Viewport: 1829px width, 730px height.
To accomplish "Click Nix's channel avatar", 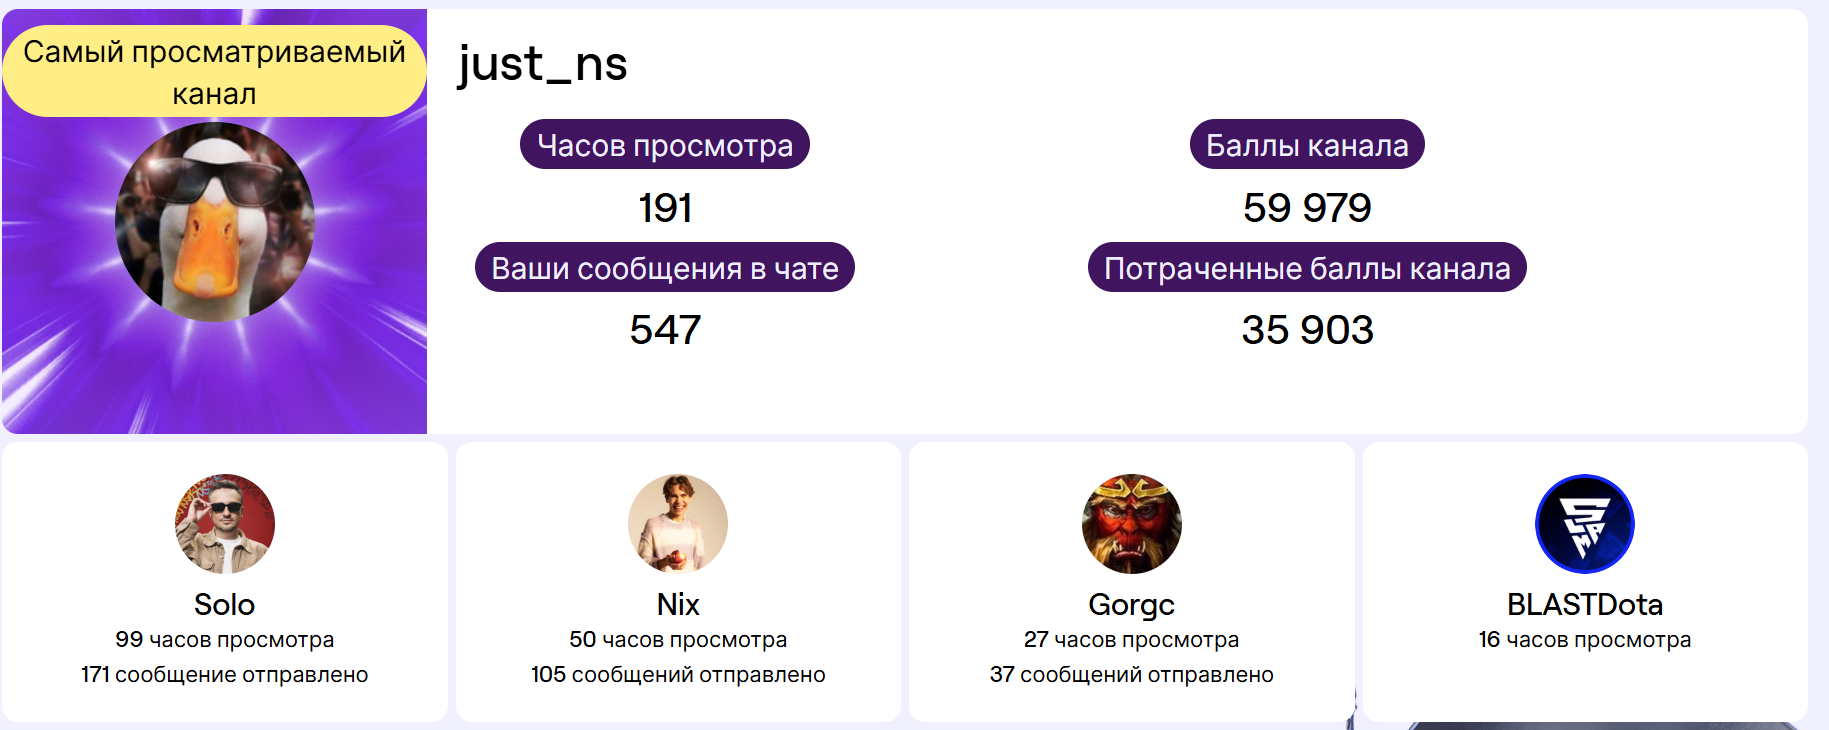I will [x=678, y=524].
